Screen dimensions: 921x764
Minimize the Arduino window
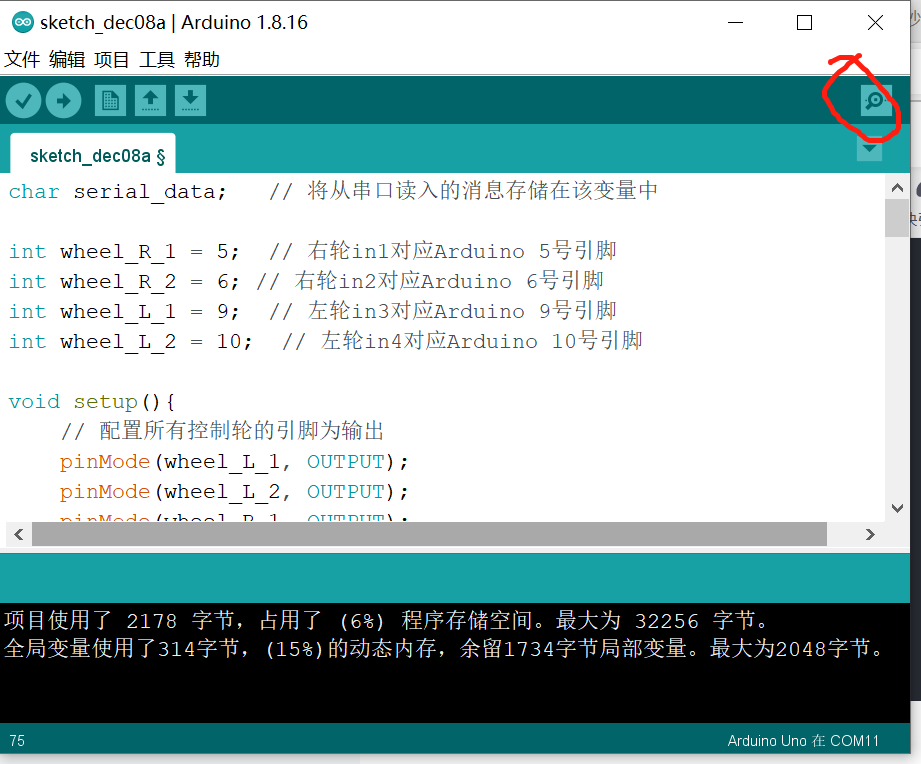[x=735, y=23]
